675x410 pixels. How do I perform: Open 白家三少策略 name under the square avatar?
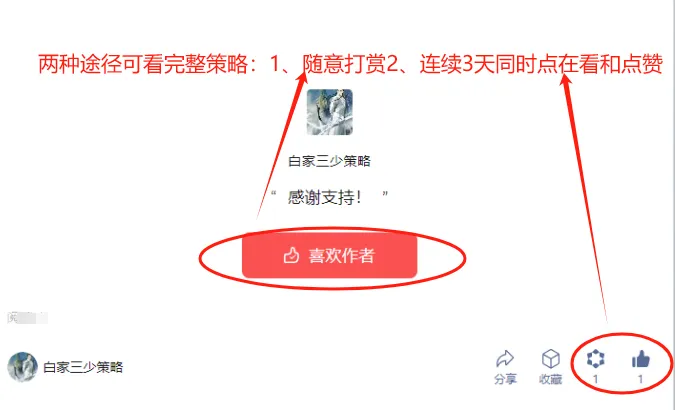click(329, 161)
